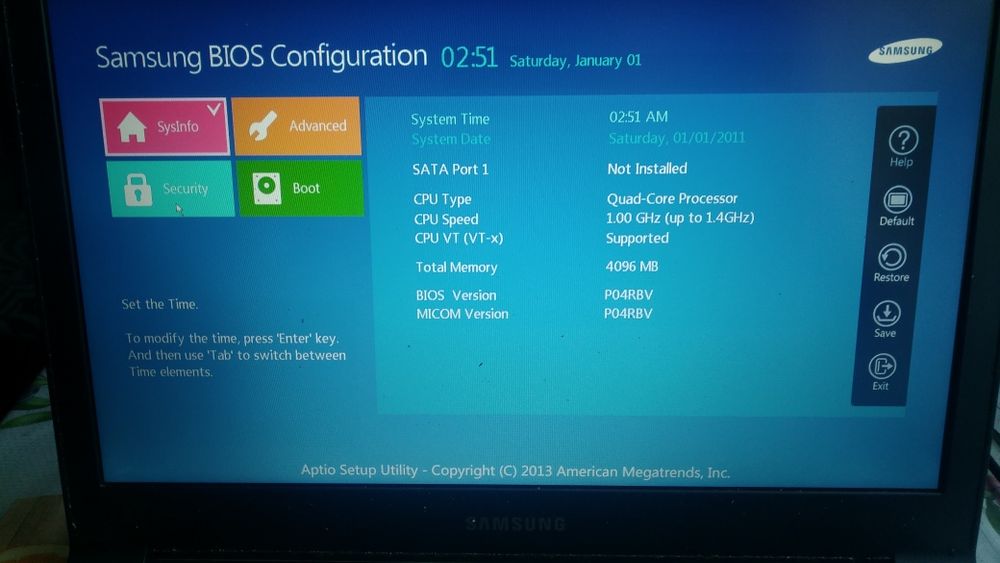1000x563 pixels.
Task: Click the 'Not Installed' SATA value
Action: coord(647,168)
